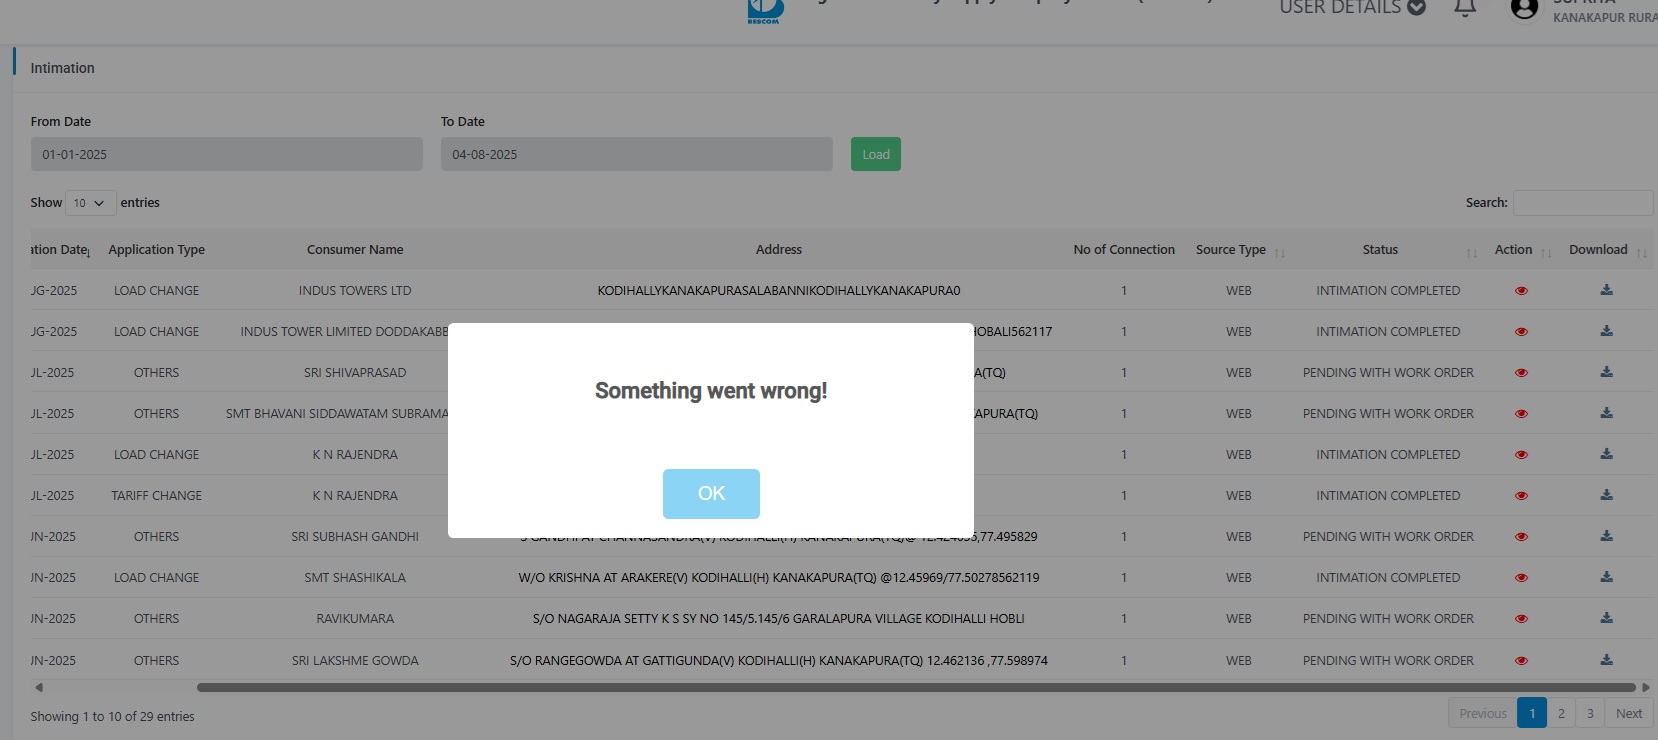
Task: Click address S/O NAGARAJA SETTY K S
Action: (779, 619)
